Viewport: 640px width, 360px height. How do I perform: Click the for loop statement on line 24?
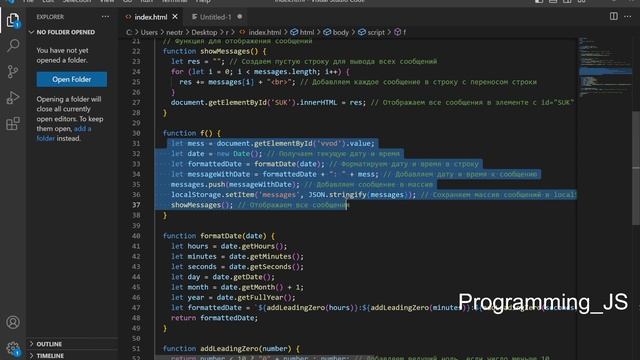click(x=260, y=71)
